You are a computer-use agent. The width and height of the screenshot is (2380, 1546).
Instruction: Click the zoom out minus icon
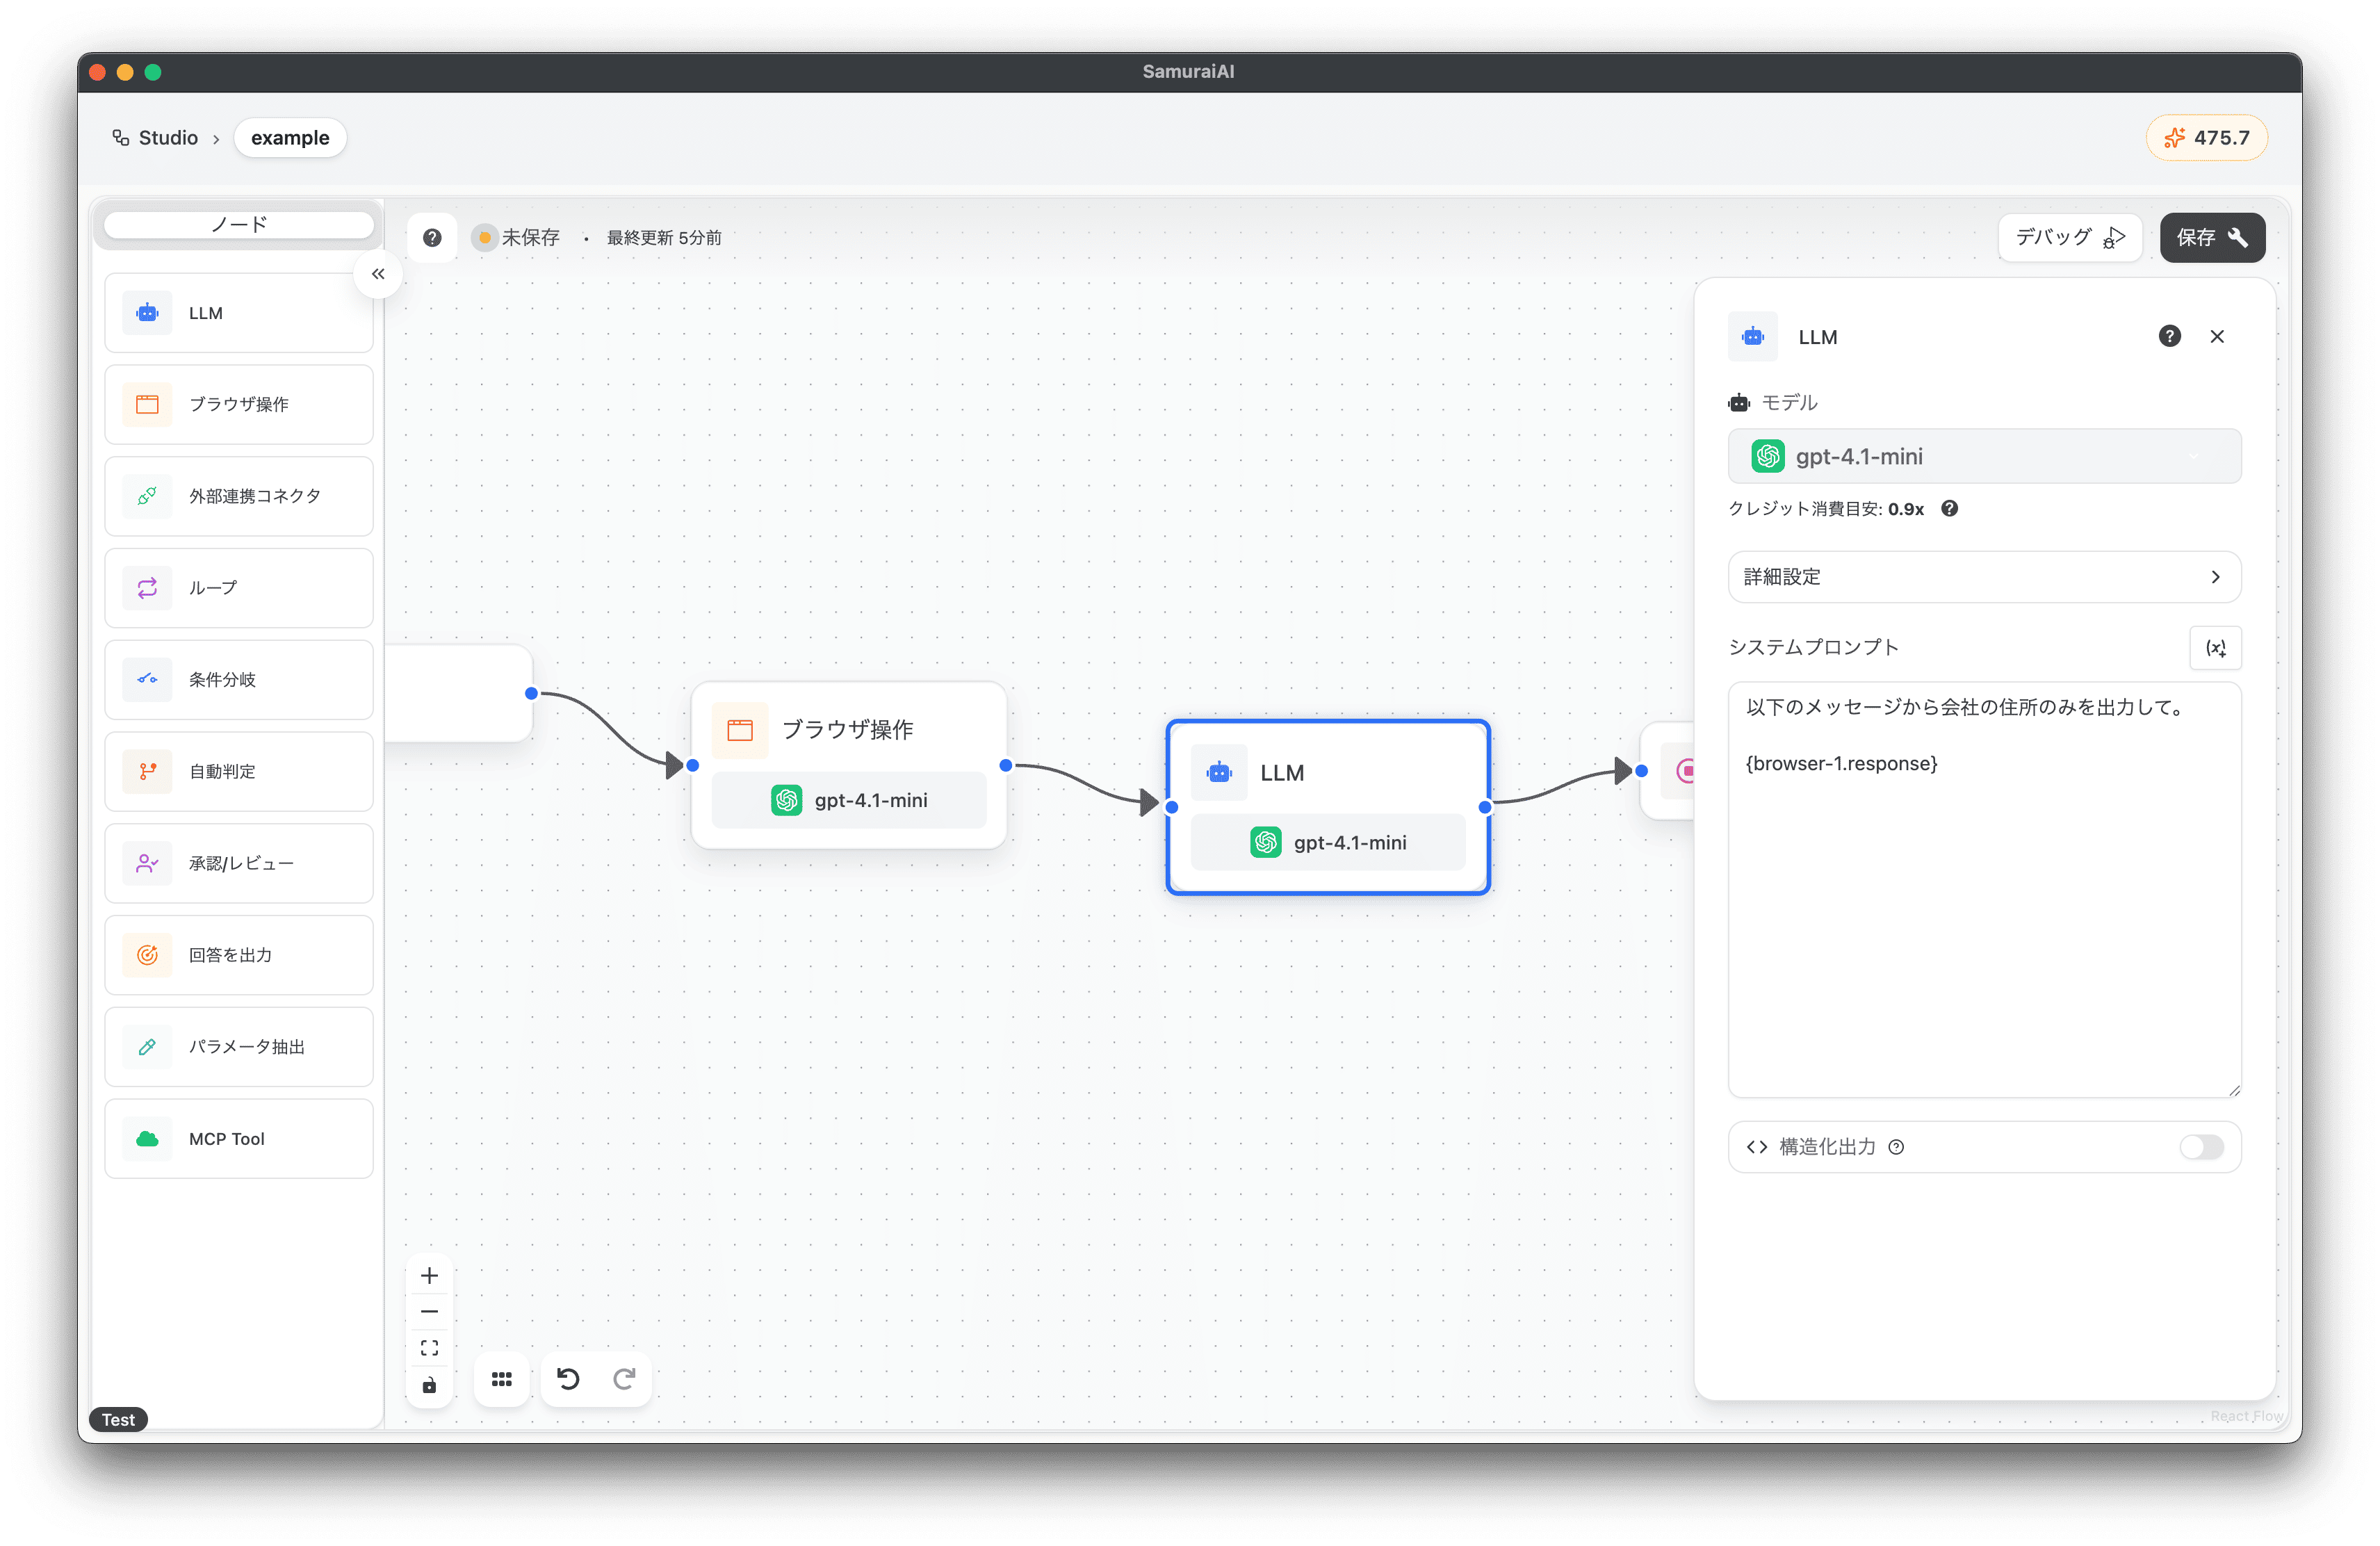tap(429, 1311)
